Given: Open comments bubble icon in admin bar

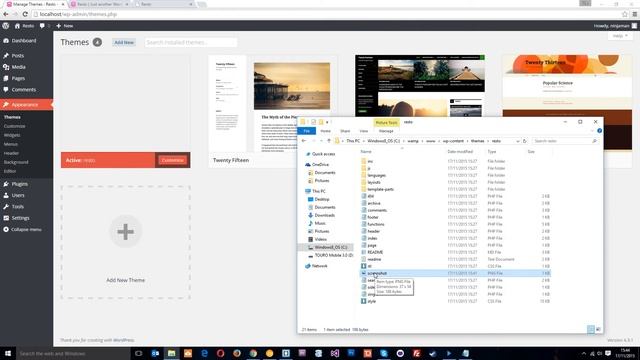Looking at the screenshot, I should pyautogui.click(x=42, y=26).
